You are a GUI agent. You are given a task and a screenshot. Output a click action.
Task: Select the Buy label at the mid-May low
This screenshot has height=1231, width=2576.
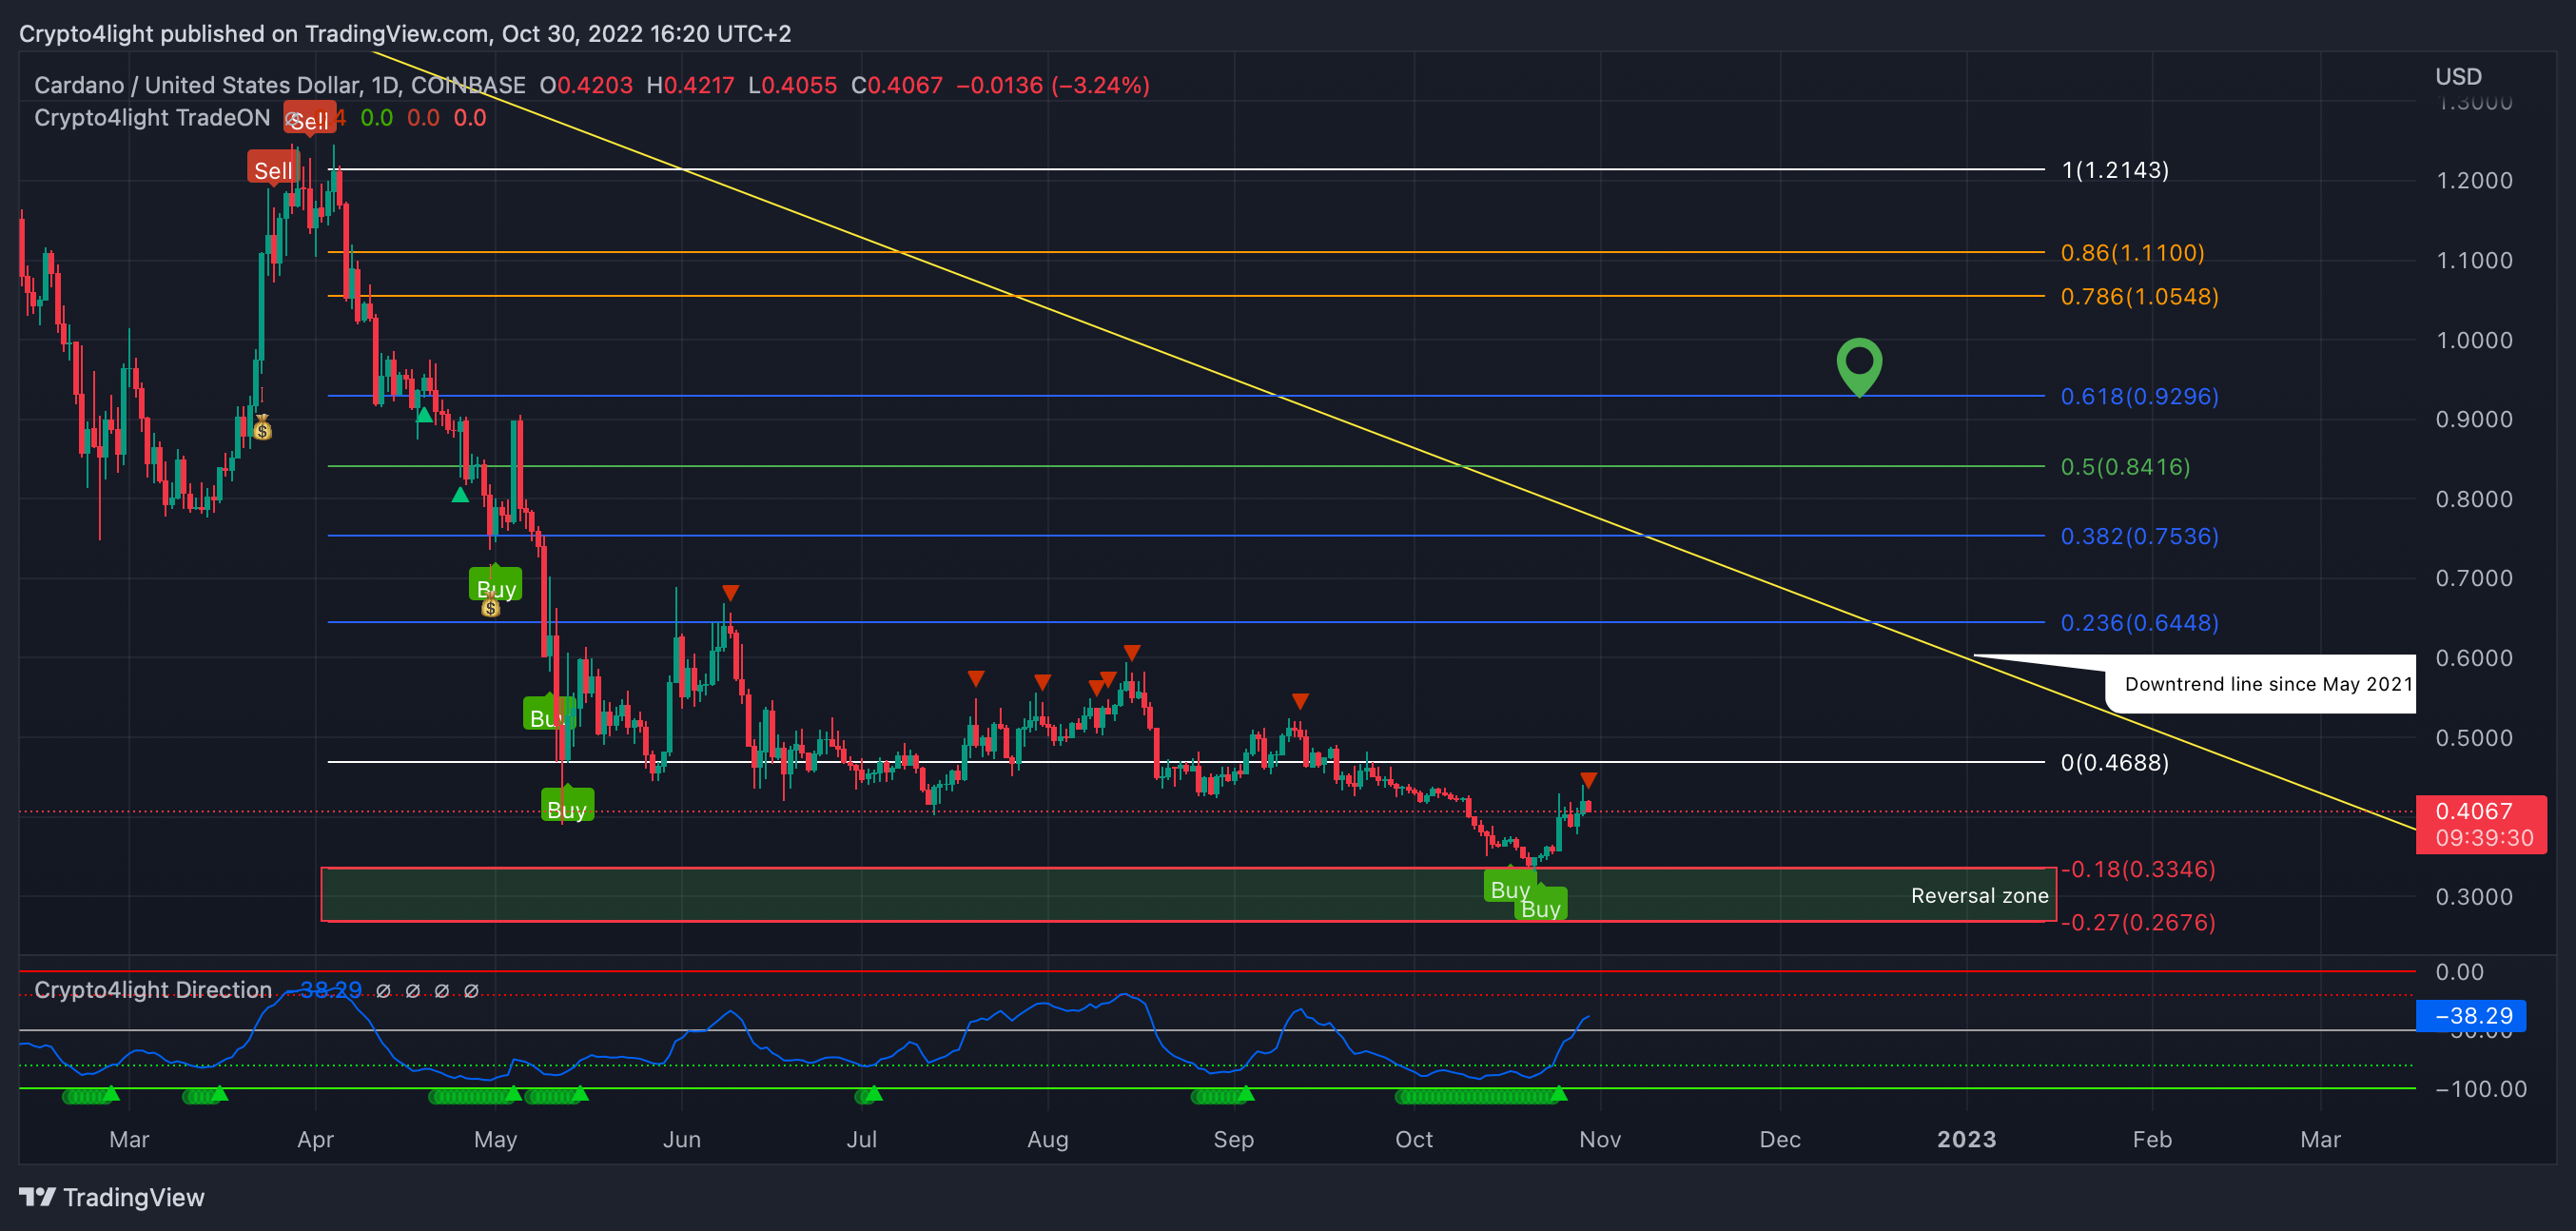pyautogui.click(x=567, y=806)
